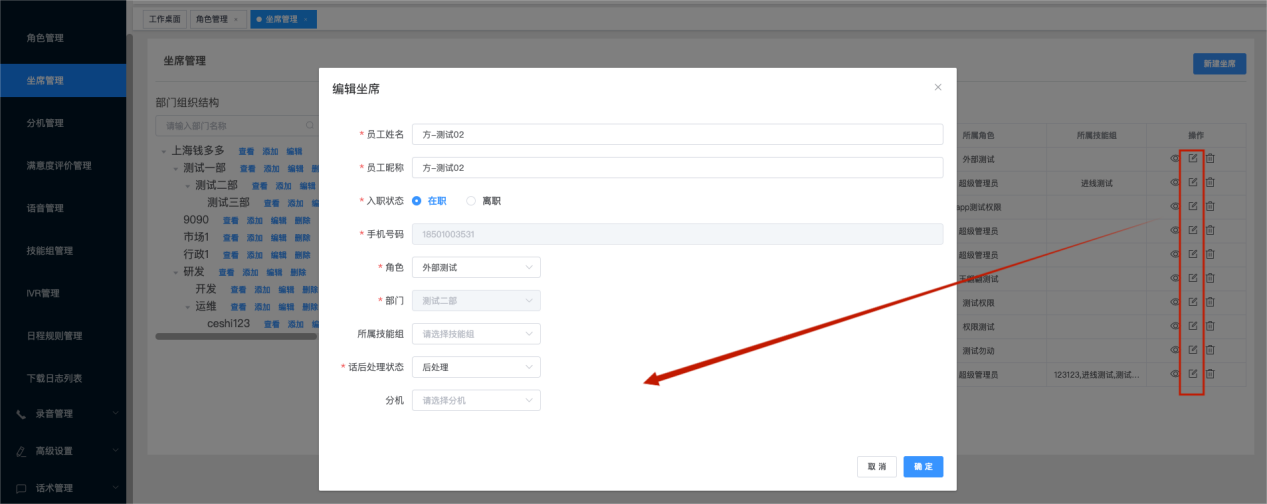1267x504 pixels.
Task: Open 分机管理 in the sidebar menu
Action: 45,123
